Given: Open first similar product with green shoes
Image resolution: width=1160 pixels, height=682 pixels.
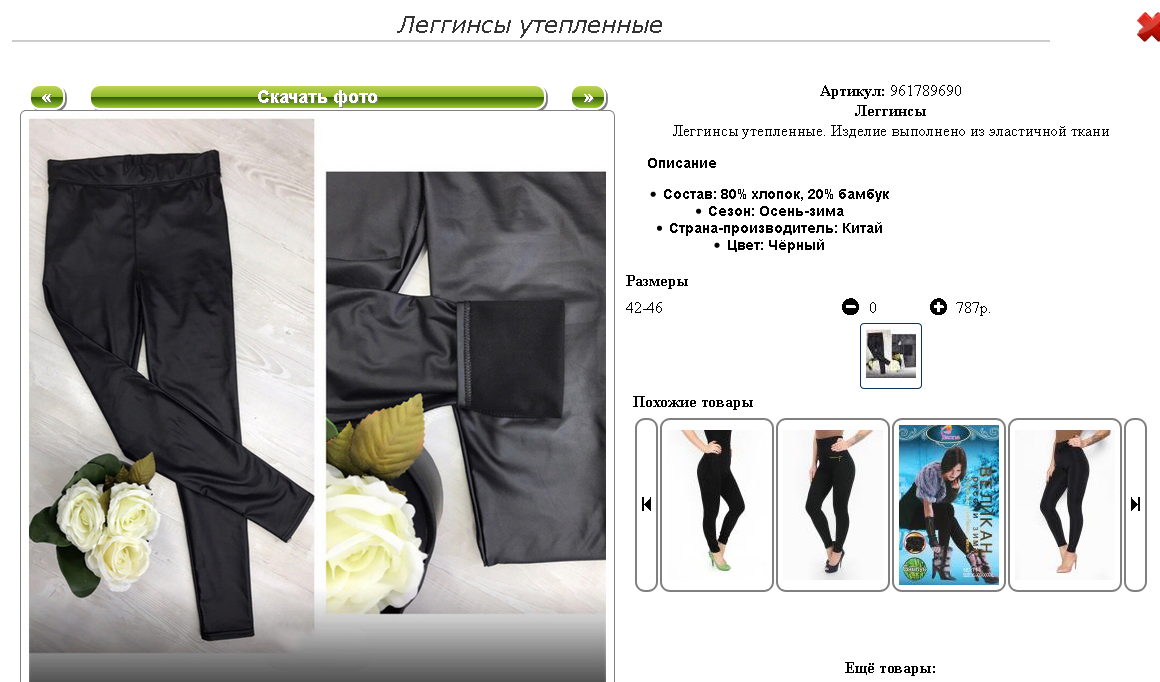Looking at the screenshot, I should tap(716, 504).
